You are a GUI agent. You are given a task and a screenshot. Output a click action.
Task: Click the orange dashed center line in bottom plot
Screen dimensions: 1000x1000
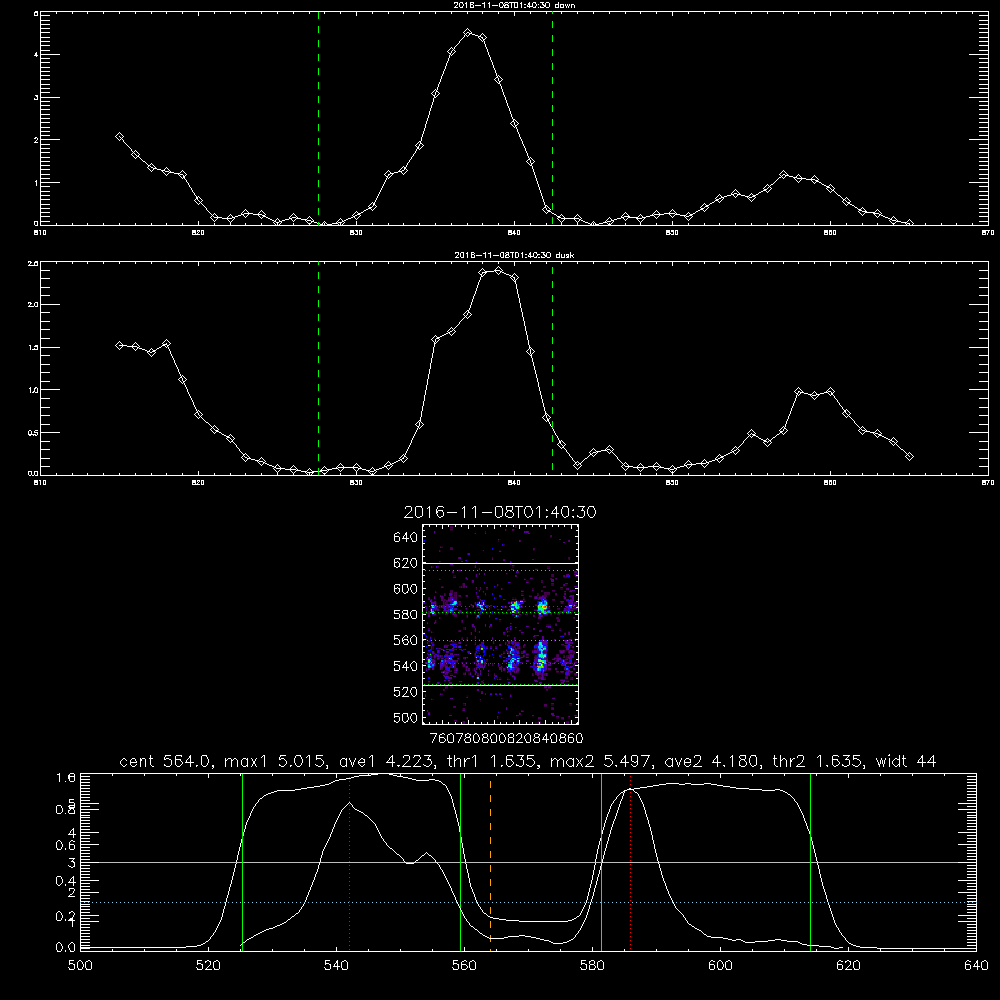point(490,861)
